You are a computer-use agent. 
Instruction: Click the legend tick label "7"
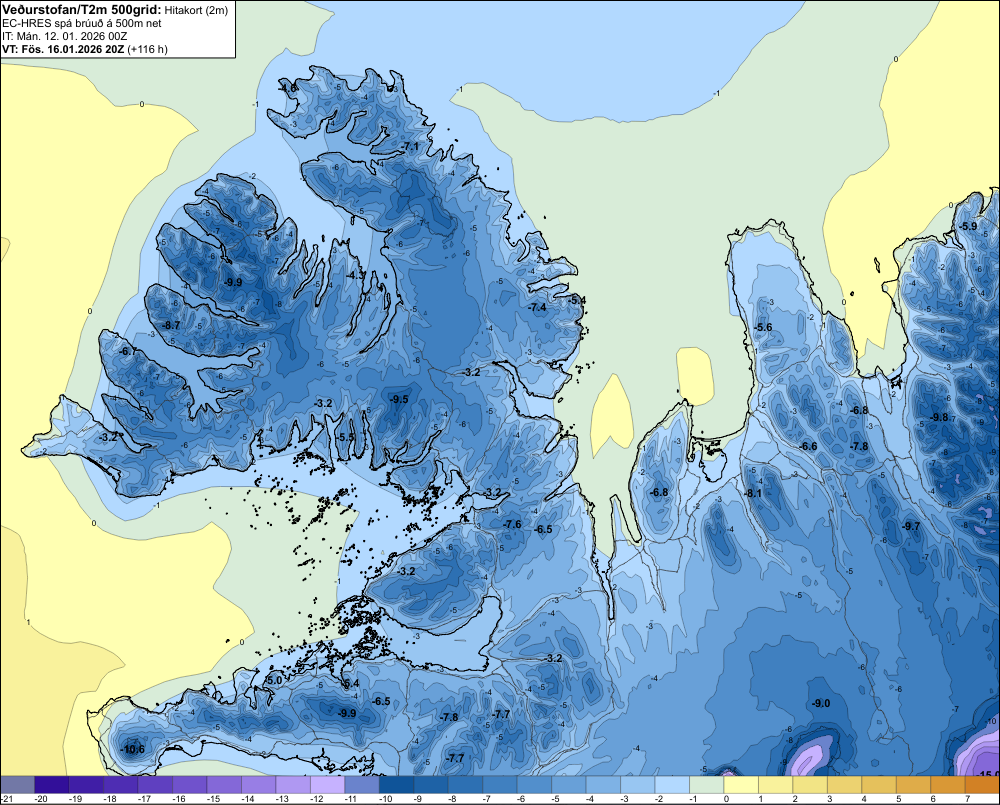[x=967, y=799]
